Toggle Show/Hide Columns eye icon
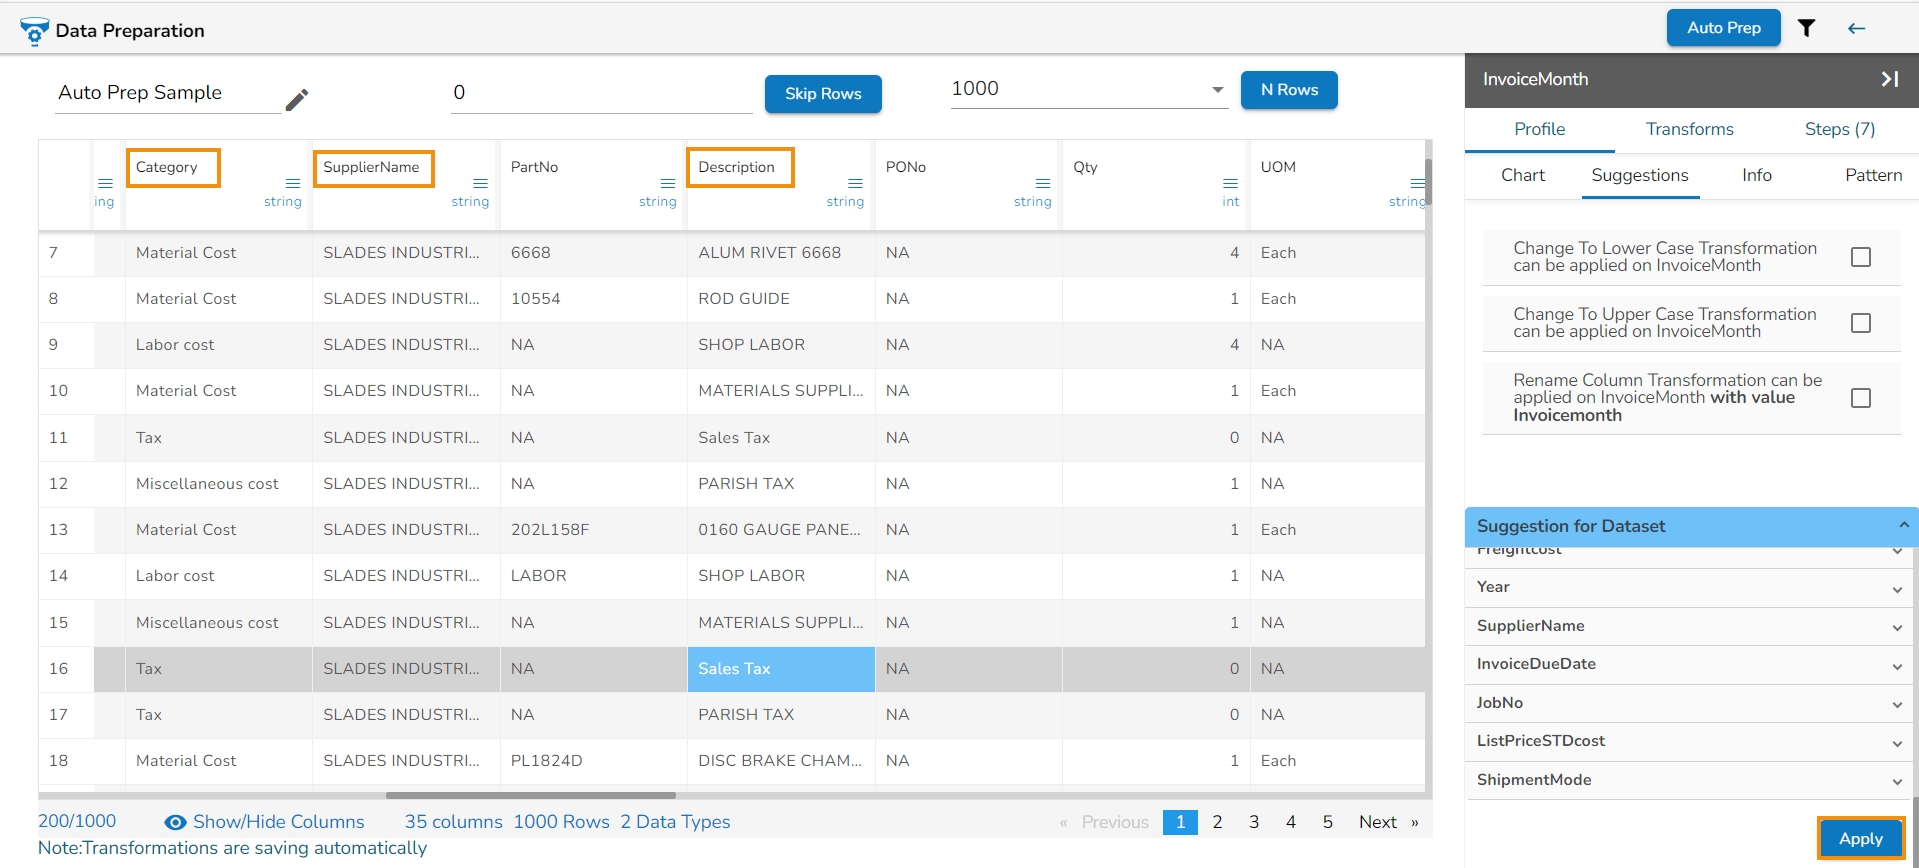 click(175, 822)
